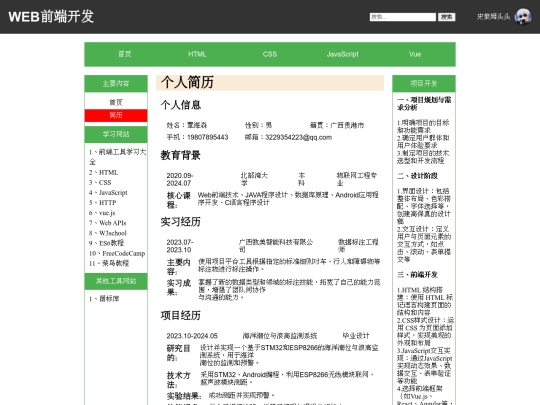The height and width of the screenshot is (405, 540).
Task: Click the 搜索 search button
Action: (447, 17)
